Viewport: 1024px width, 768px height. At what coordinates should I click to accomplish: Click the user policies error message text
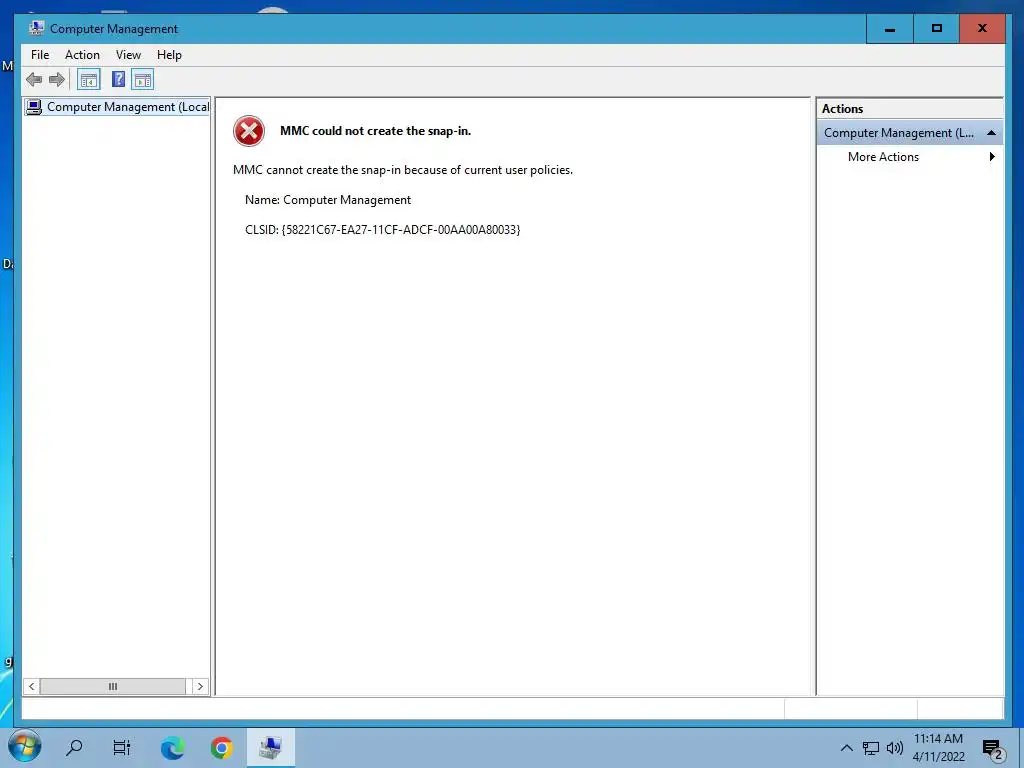(x=403, y=170)
